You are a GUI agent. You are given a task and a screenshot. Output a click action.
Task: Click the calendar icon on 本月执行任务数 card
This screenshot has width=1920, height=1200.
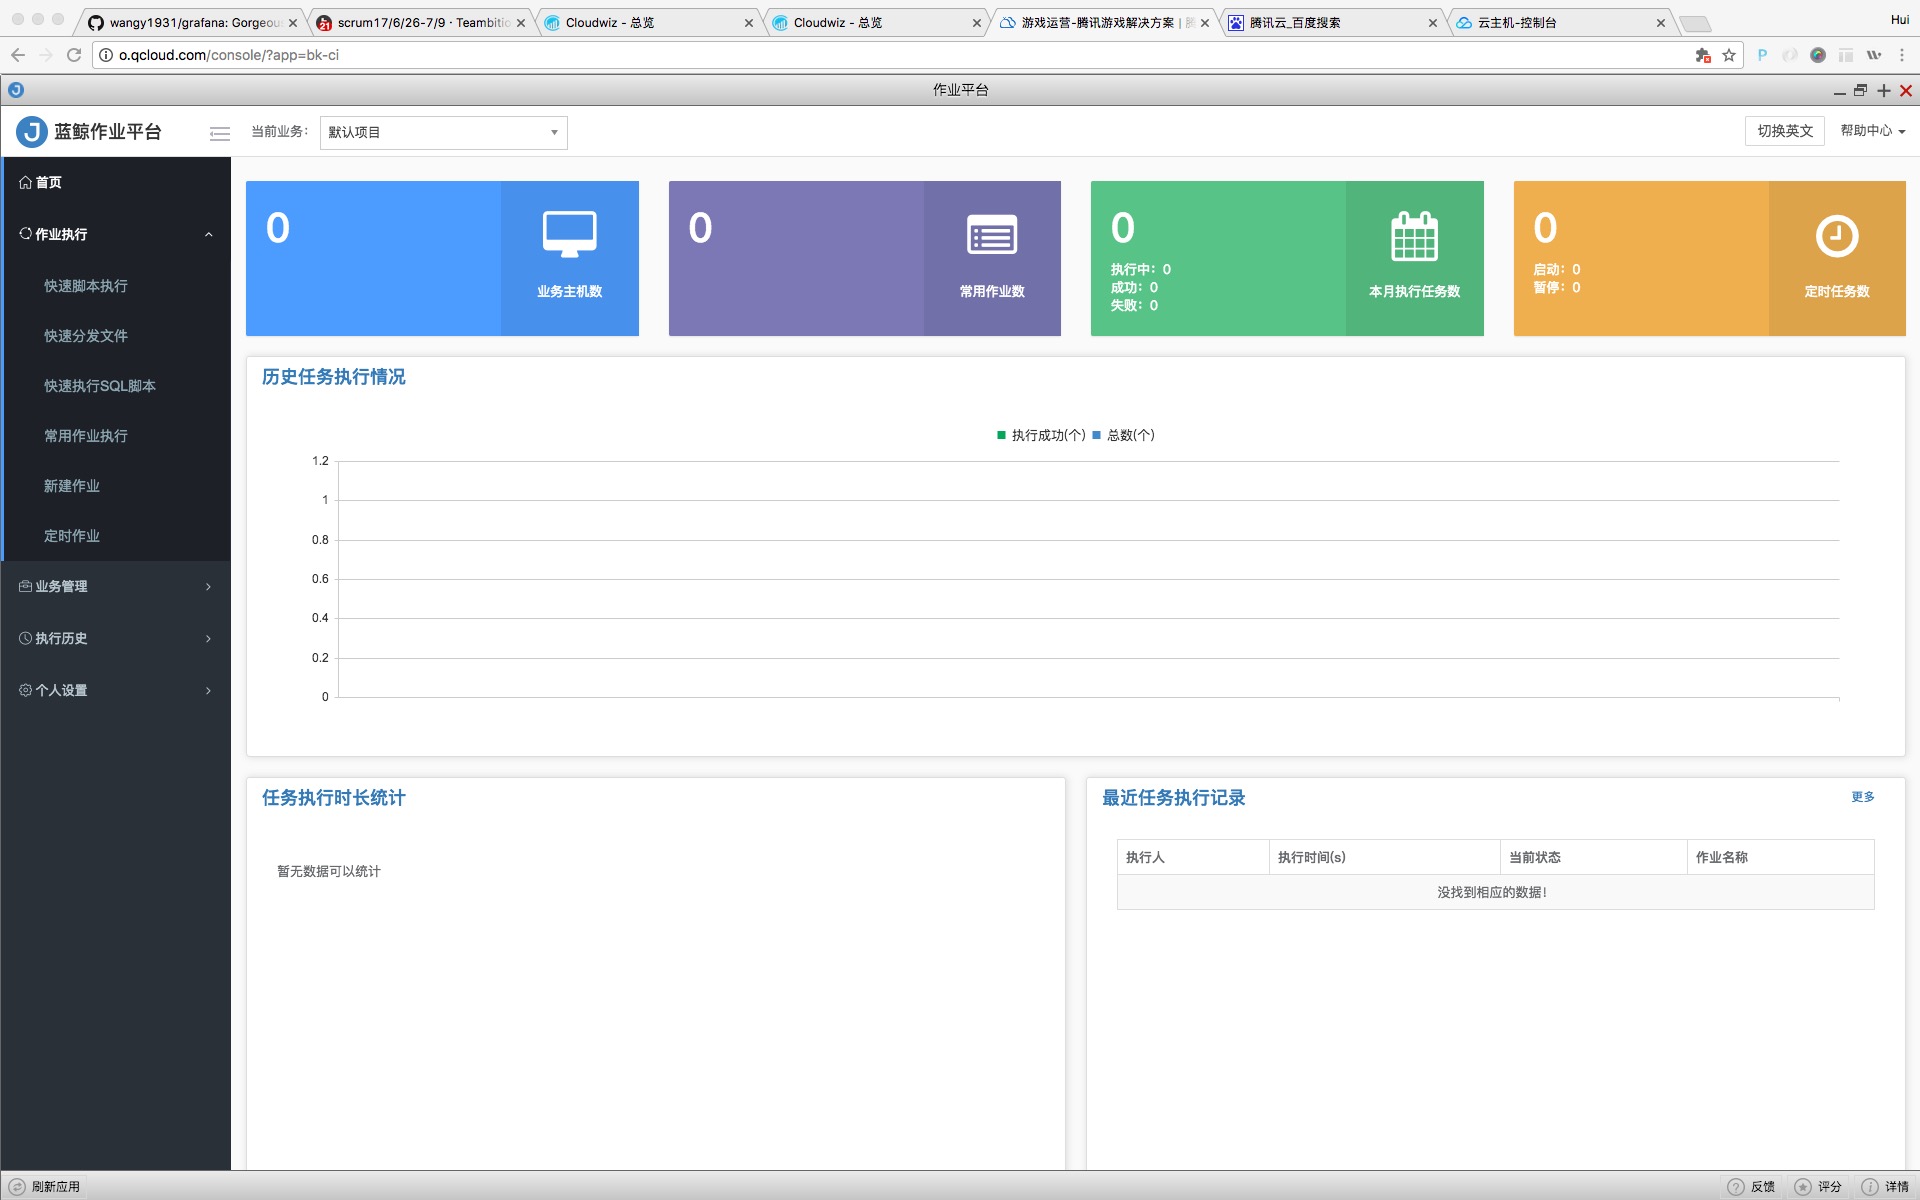[x=1414, y=236]
